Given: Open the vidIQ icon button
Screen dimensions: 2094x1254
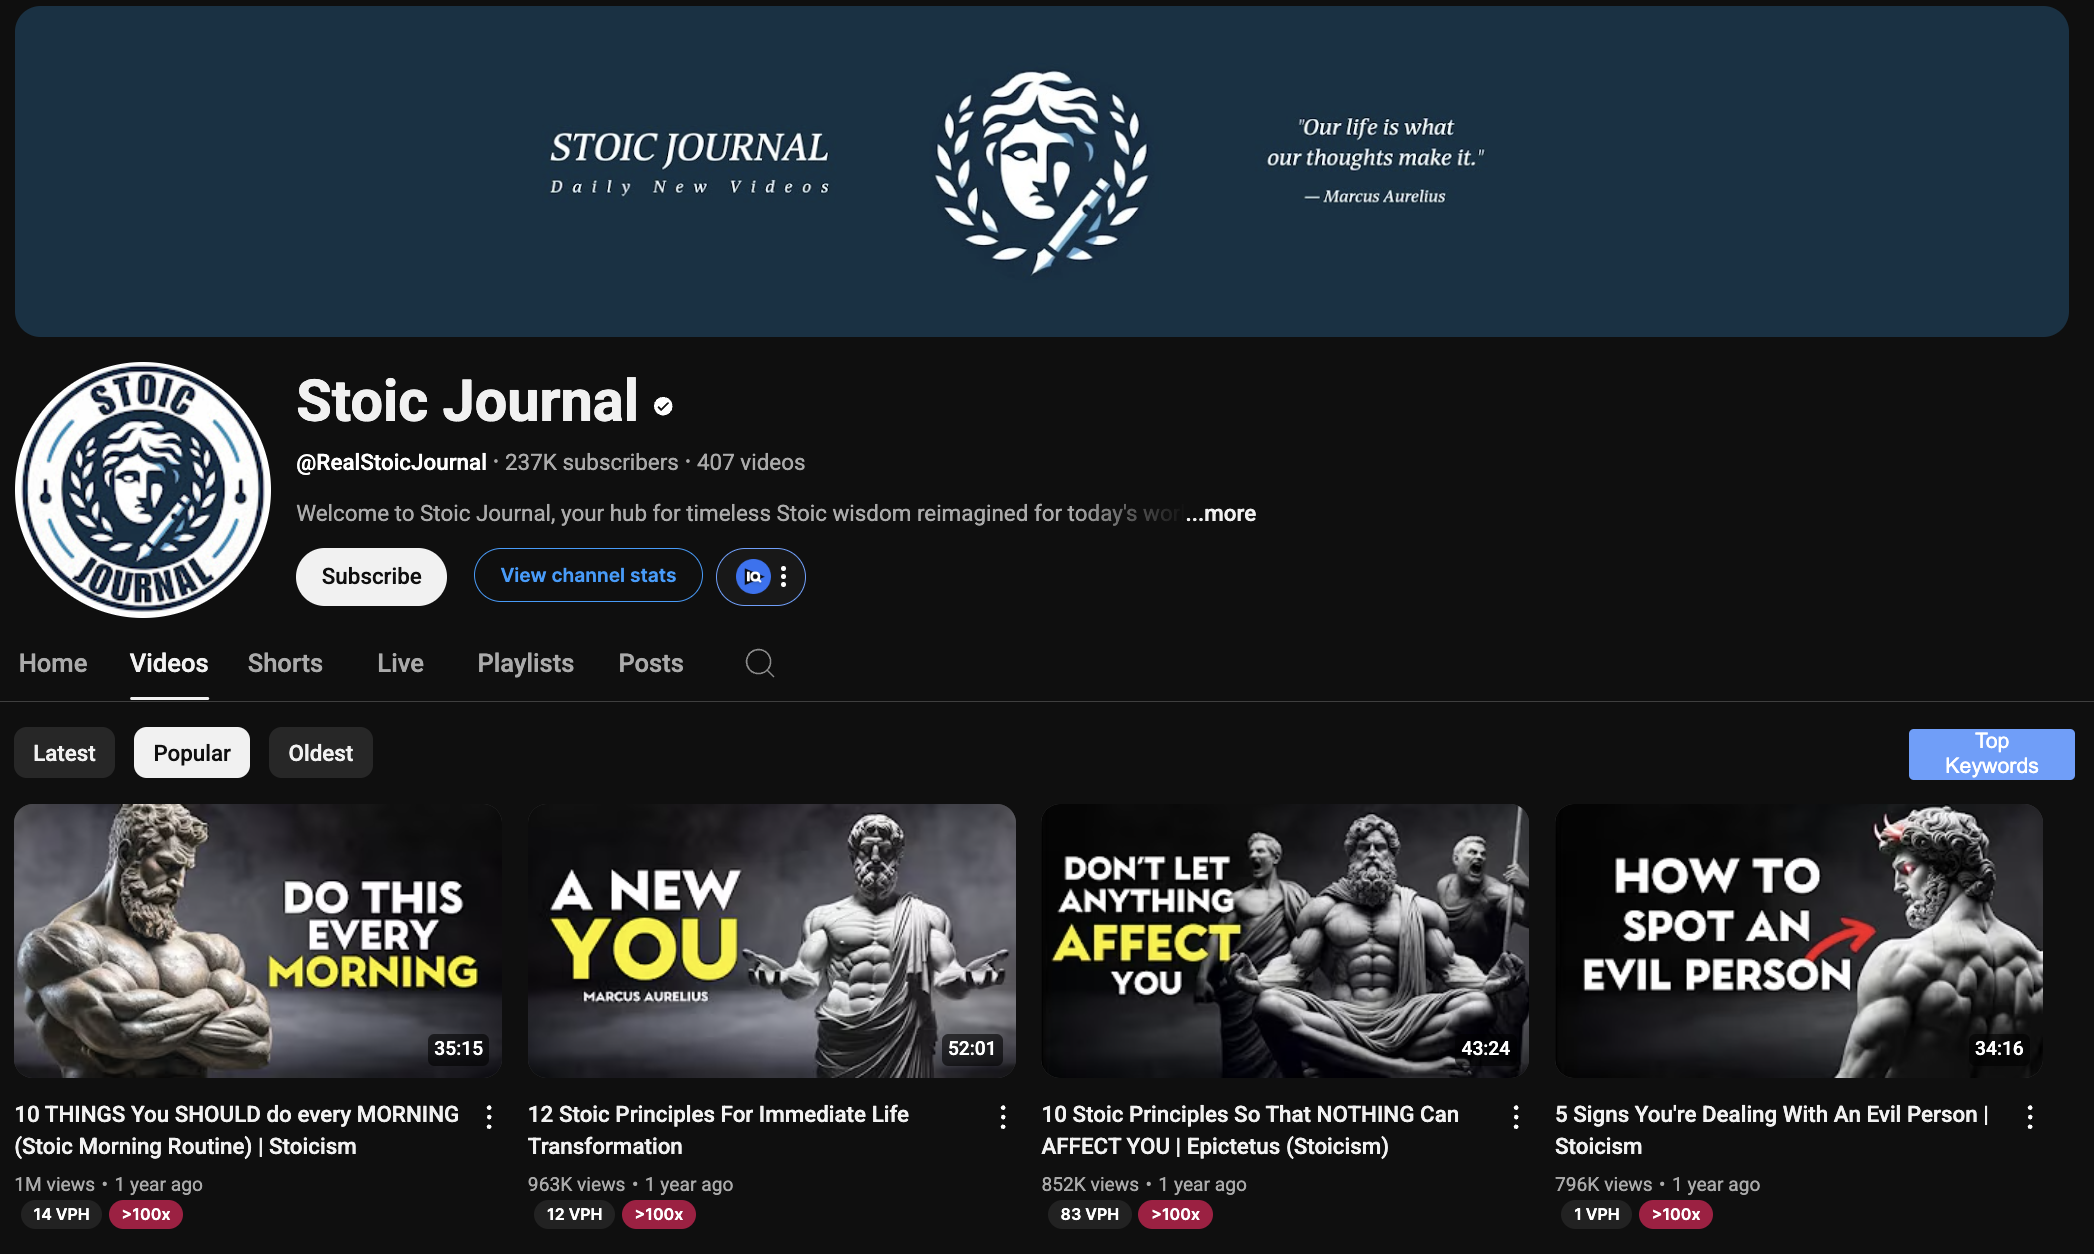Looking at the screenshot, I should (x=753, y=576).
